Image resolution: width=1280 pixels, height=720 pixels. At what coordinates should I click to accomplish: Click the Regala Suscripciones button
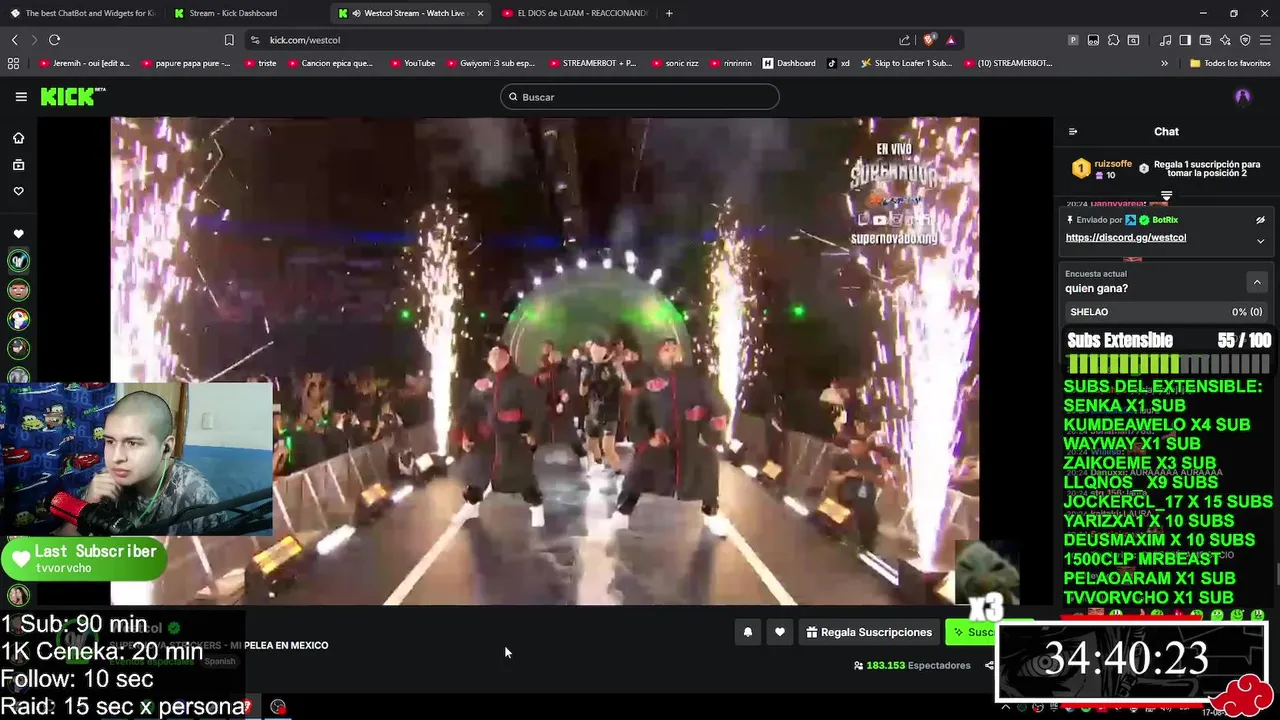(x=868, y=632)
